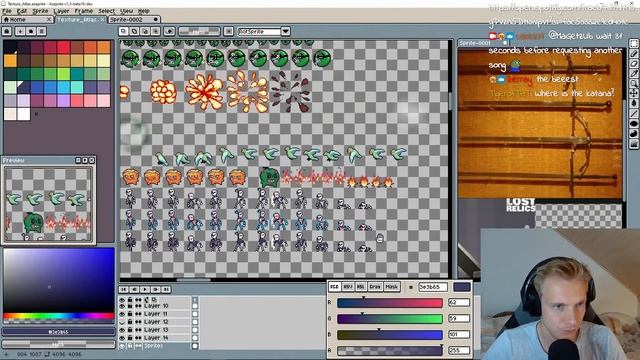
Task: Close the Texture_Atlas tab
Action: point(102,20)
